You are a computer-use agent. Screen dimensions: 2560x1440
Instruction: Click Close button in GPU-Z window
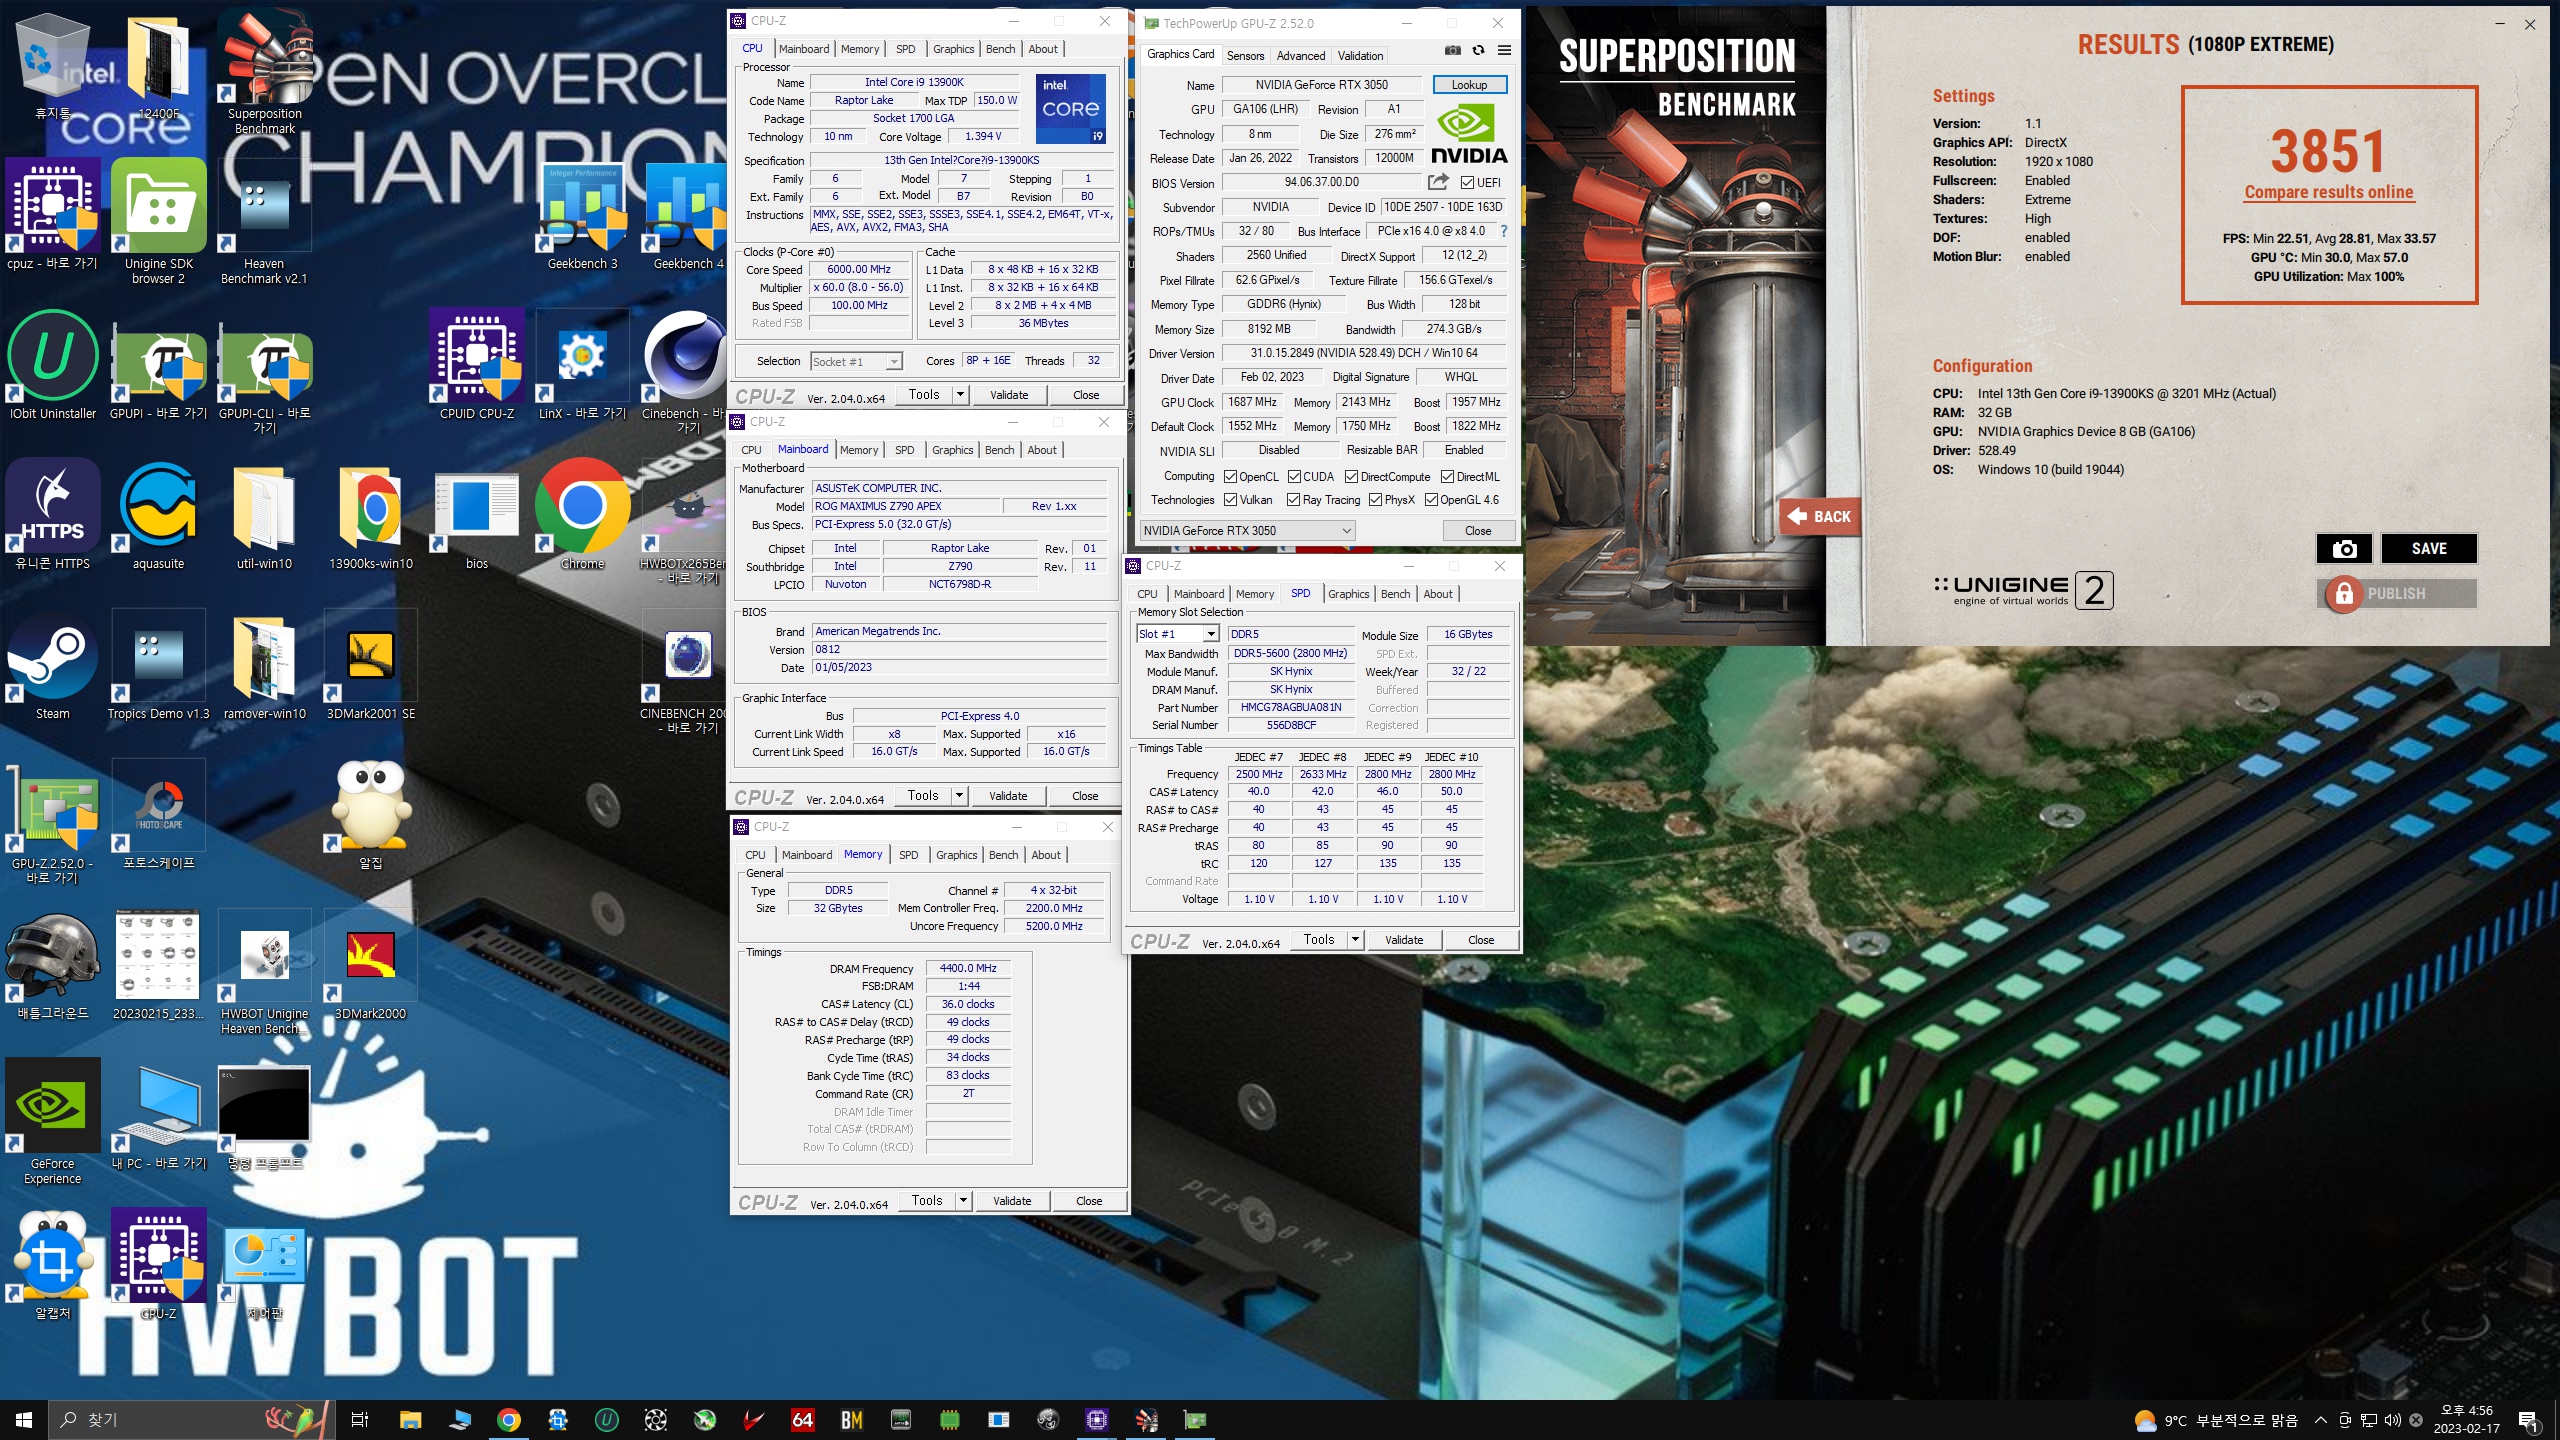(x=1478, y=530)
